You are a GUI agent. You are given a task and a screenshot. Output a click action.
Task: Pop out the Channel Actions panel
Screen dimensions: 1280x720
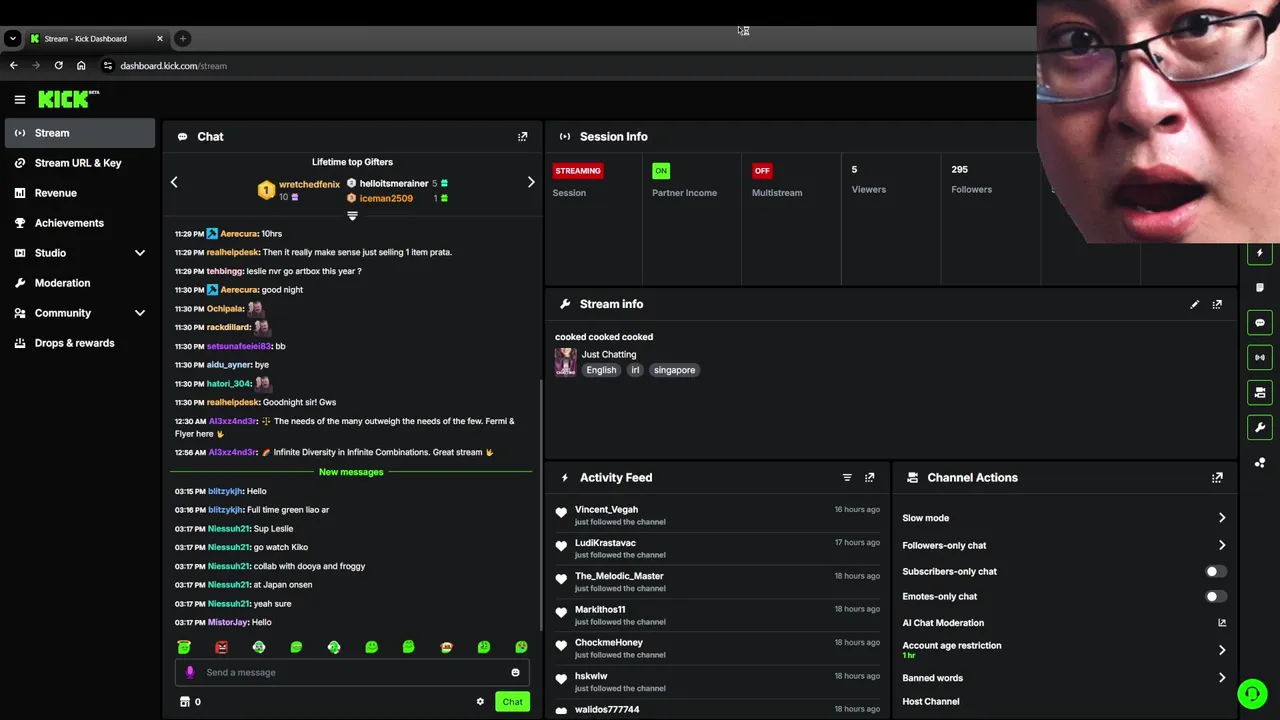point(1217,478)
